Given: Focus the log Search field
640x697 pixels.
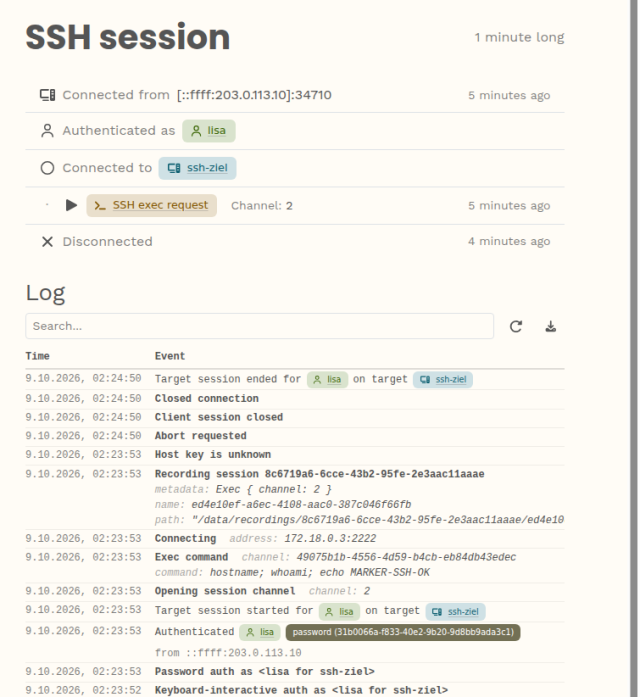Looking at the screenshot, I should pyautogui.click(x=260, y=326).
